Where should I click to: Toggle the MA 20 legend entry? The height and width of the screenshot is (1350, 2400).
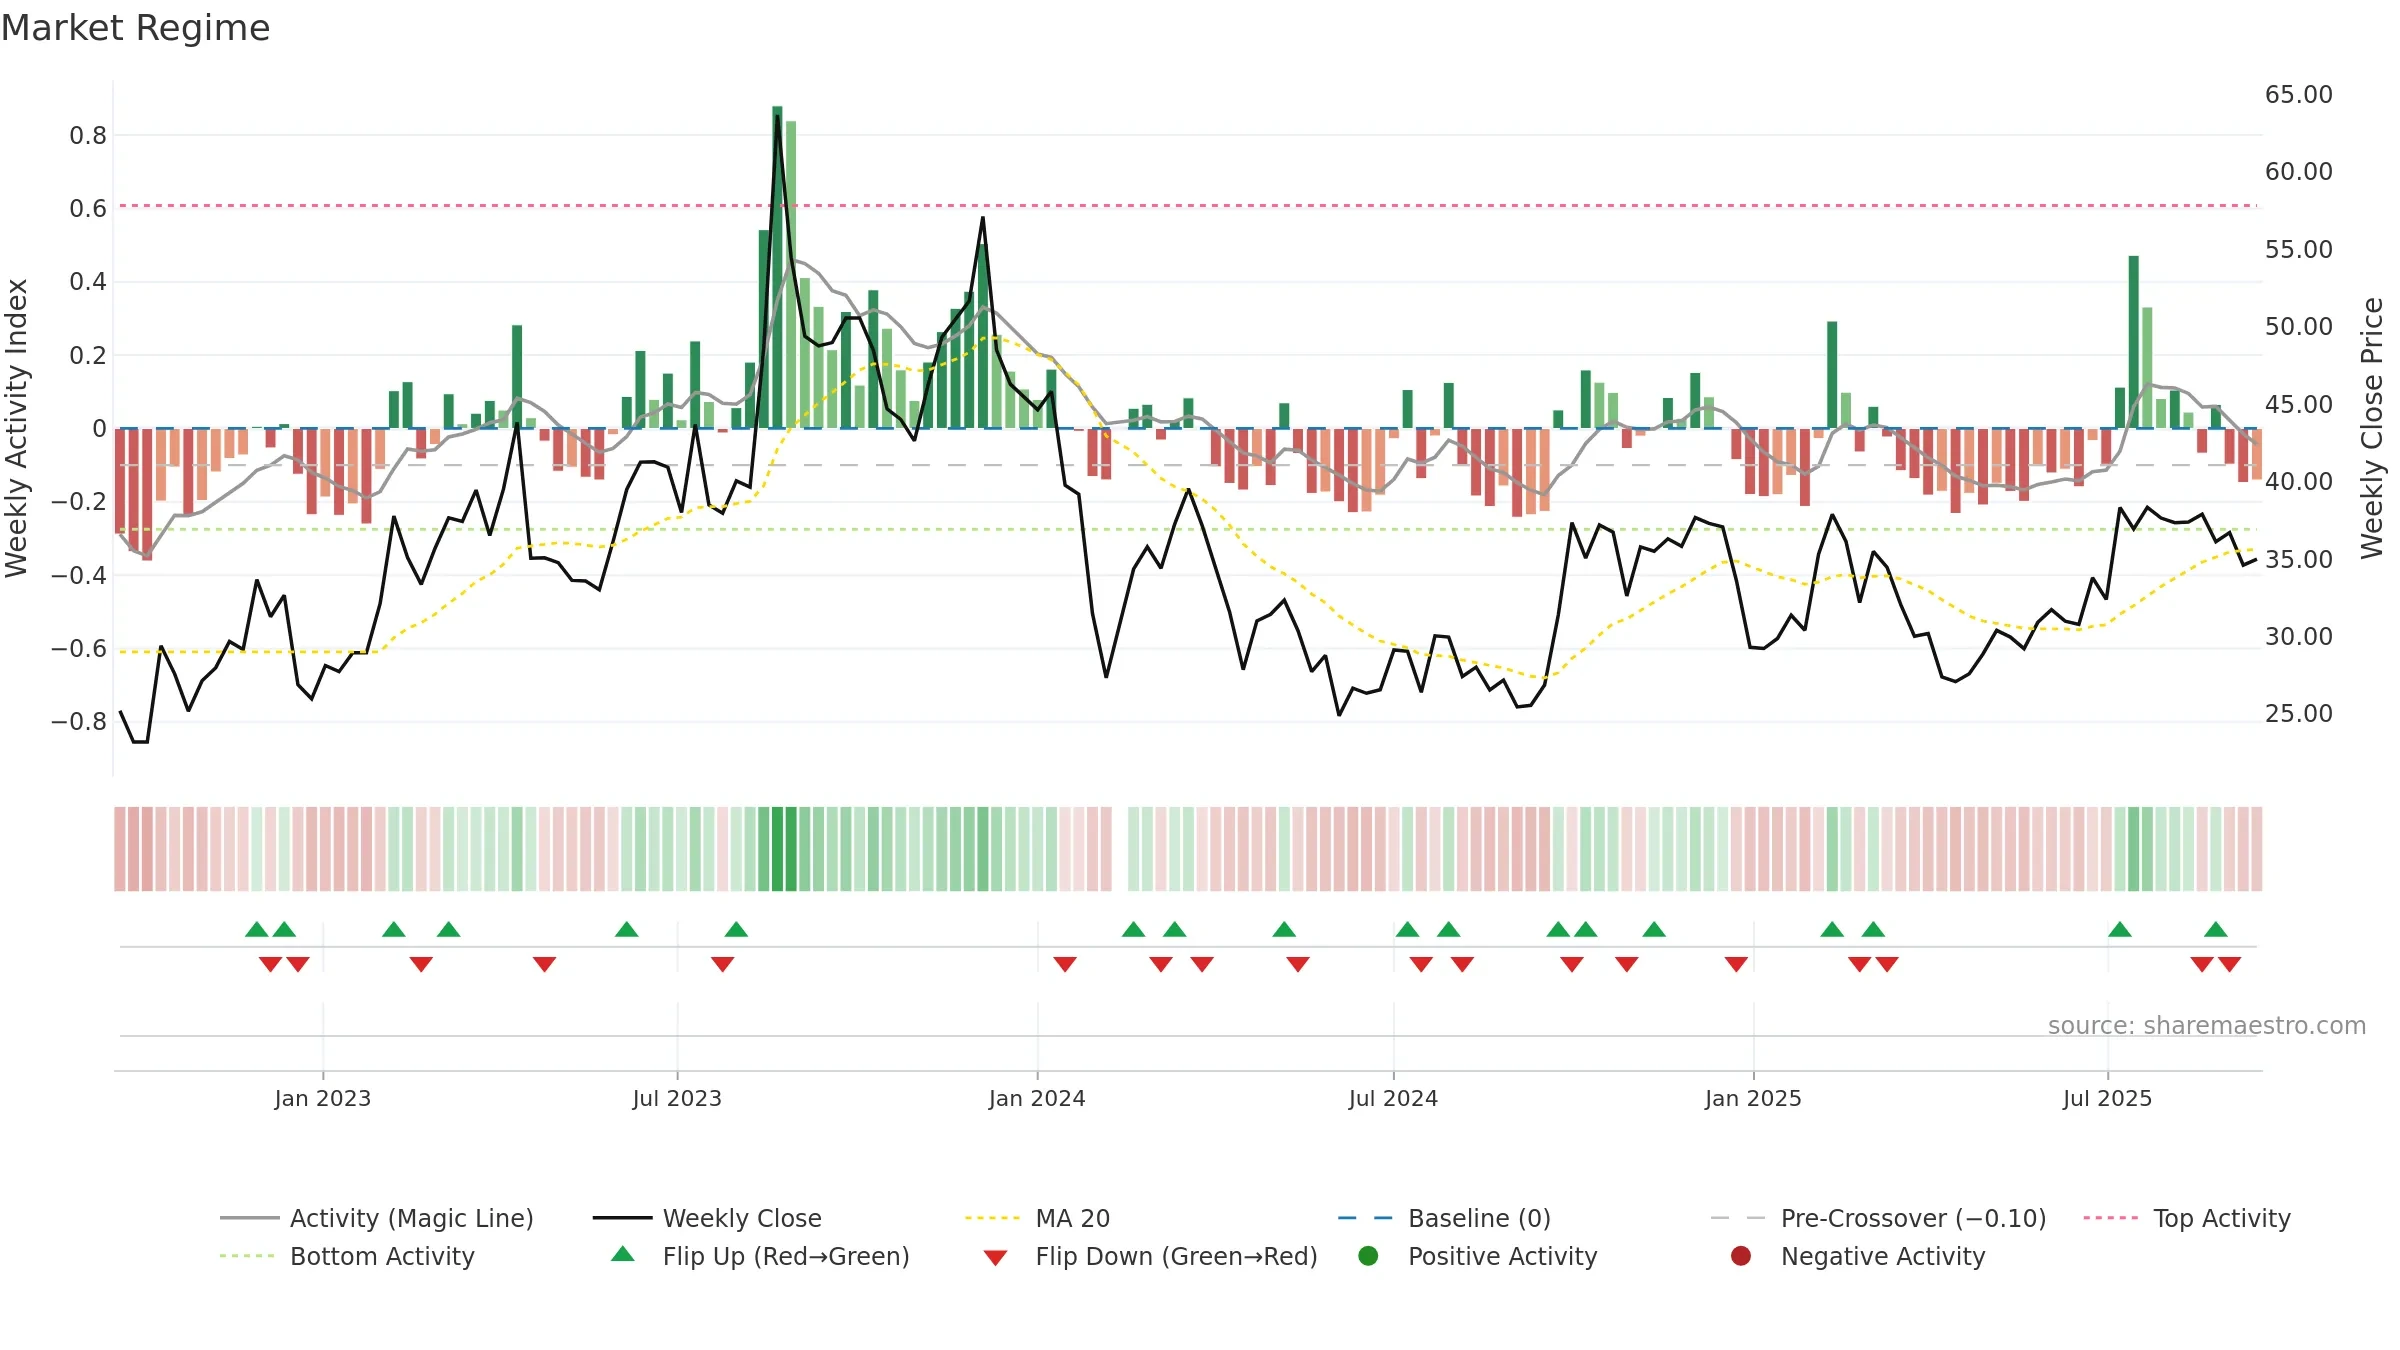pos(1037,1218)
